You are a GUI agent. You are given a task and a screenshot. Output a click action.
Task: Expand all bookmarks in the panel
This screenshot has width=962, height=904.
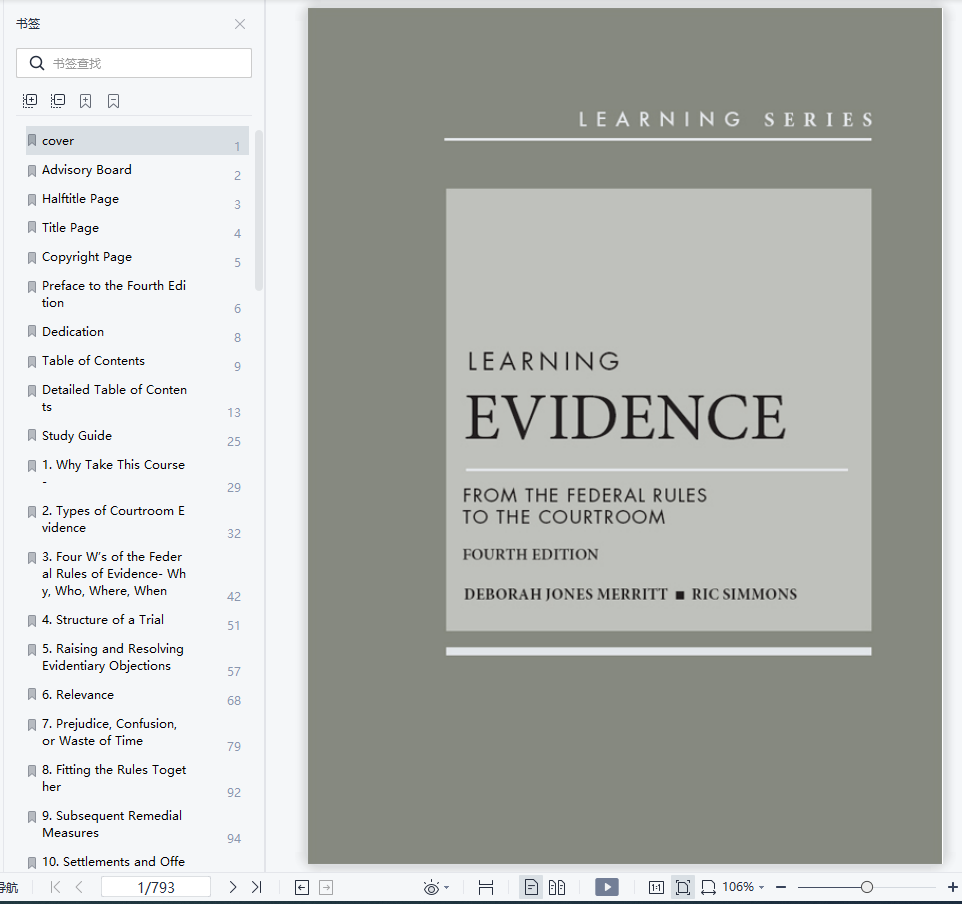coord(29,101)
